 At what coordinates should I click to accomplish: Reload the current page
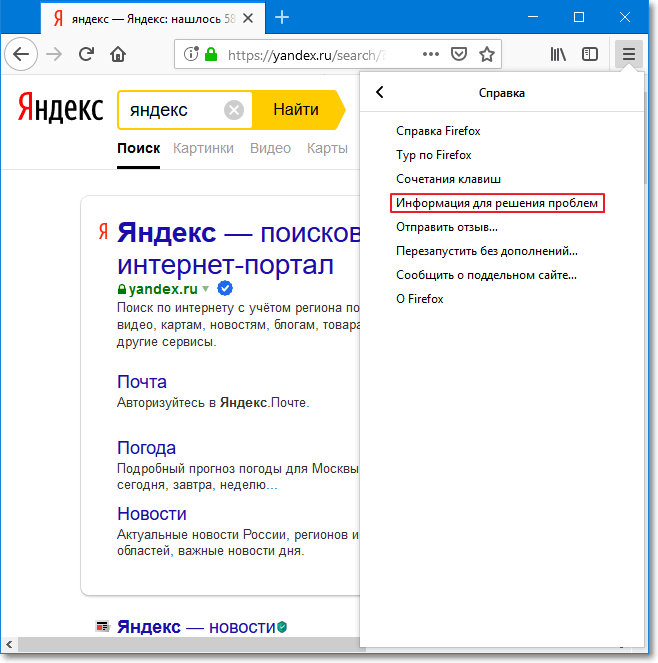point(86,54)
